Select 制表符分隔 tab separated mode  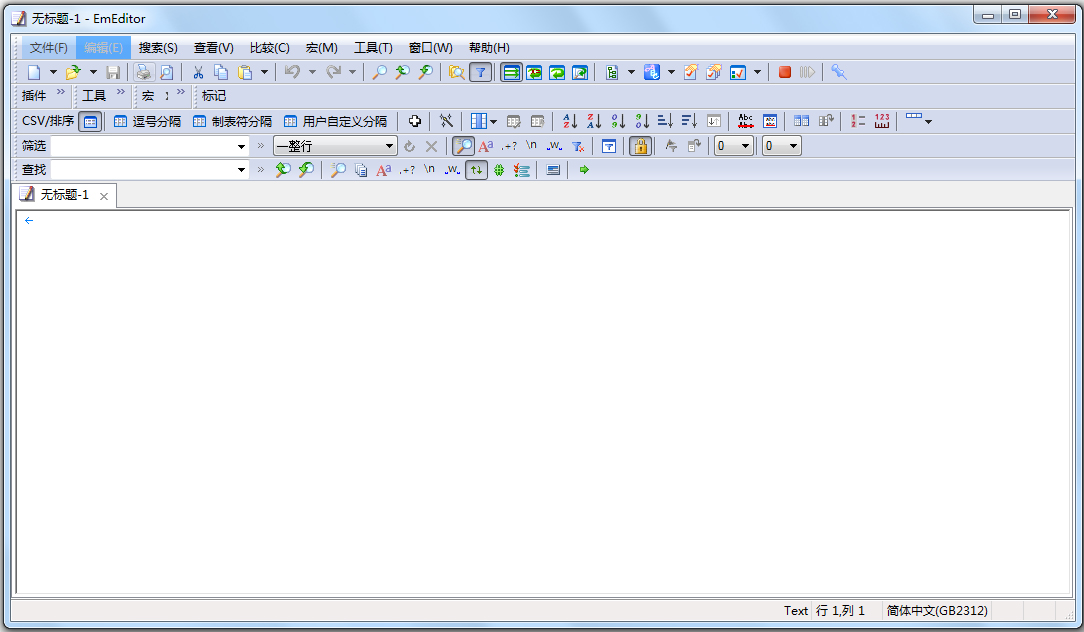pyautogui.click(x=232, y=121)
